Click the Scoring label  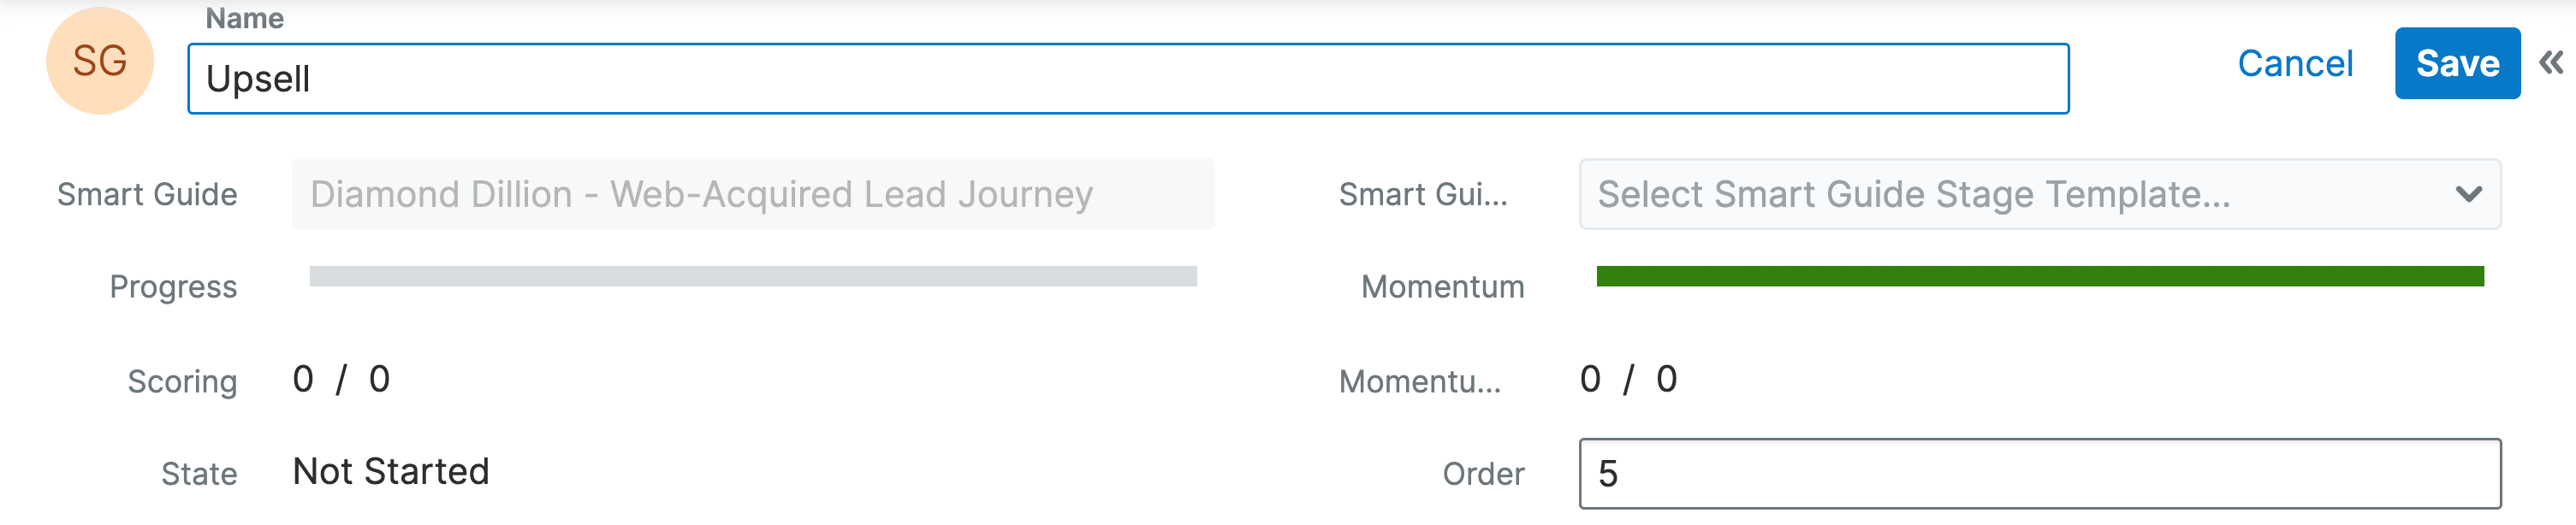tap(182, 381)
